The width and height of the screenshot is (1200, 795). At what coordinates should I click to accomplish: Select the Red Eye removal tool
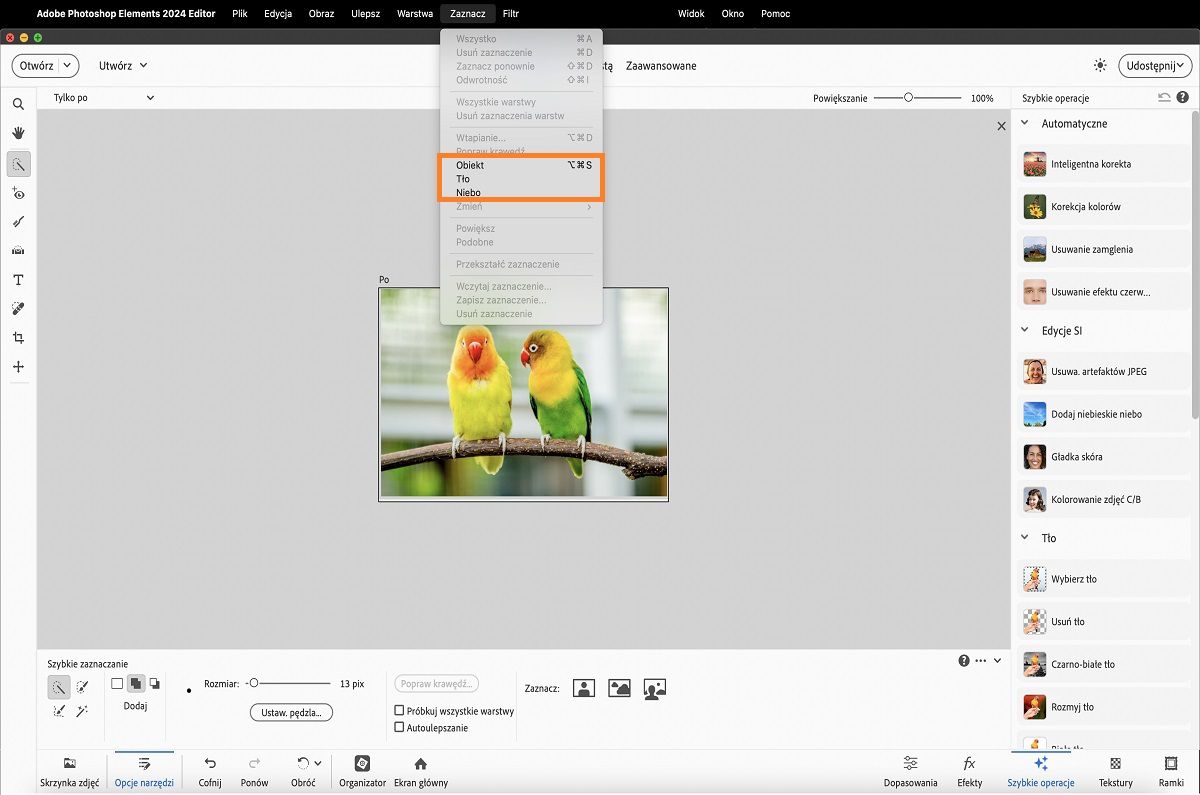tap(18, 193)
